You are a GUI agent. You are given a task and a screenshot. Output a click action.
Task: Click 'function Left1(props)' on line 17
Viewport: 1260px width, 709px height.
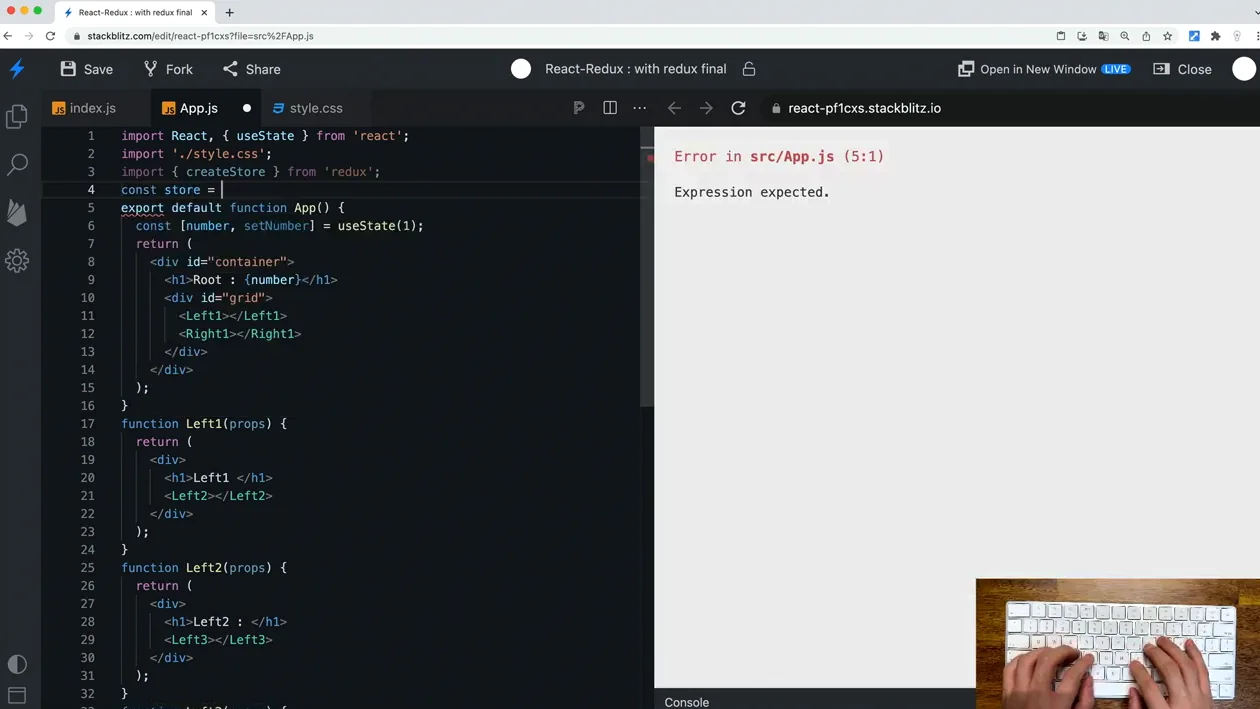196,423
